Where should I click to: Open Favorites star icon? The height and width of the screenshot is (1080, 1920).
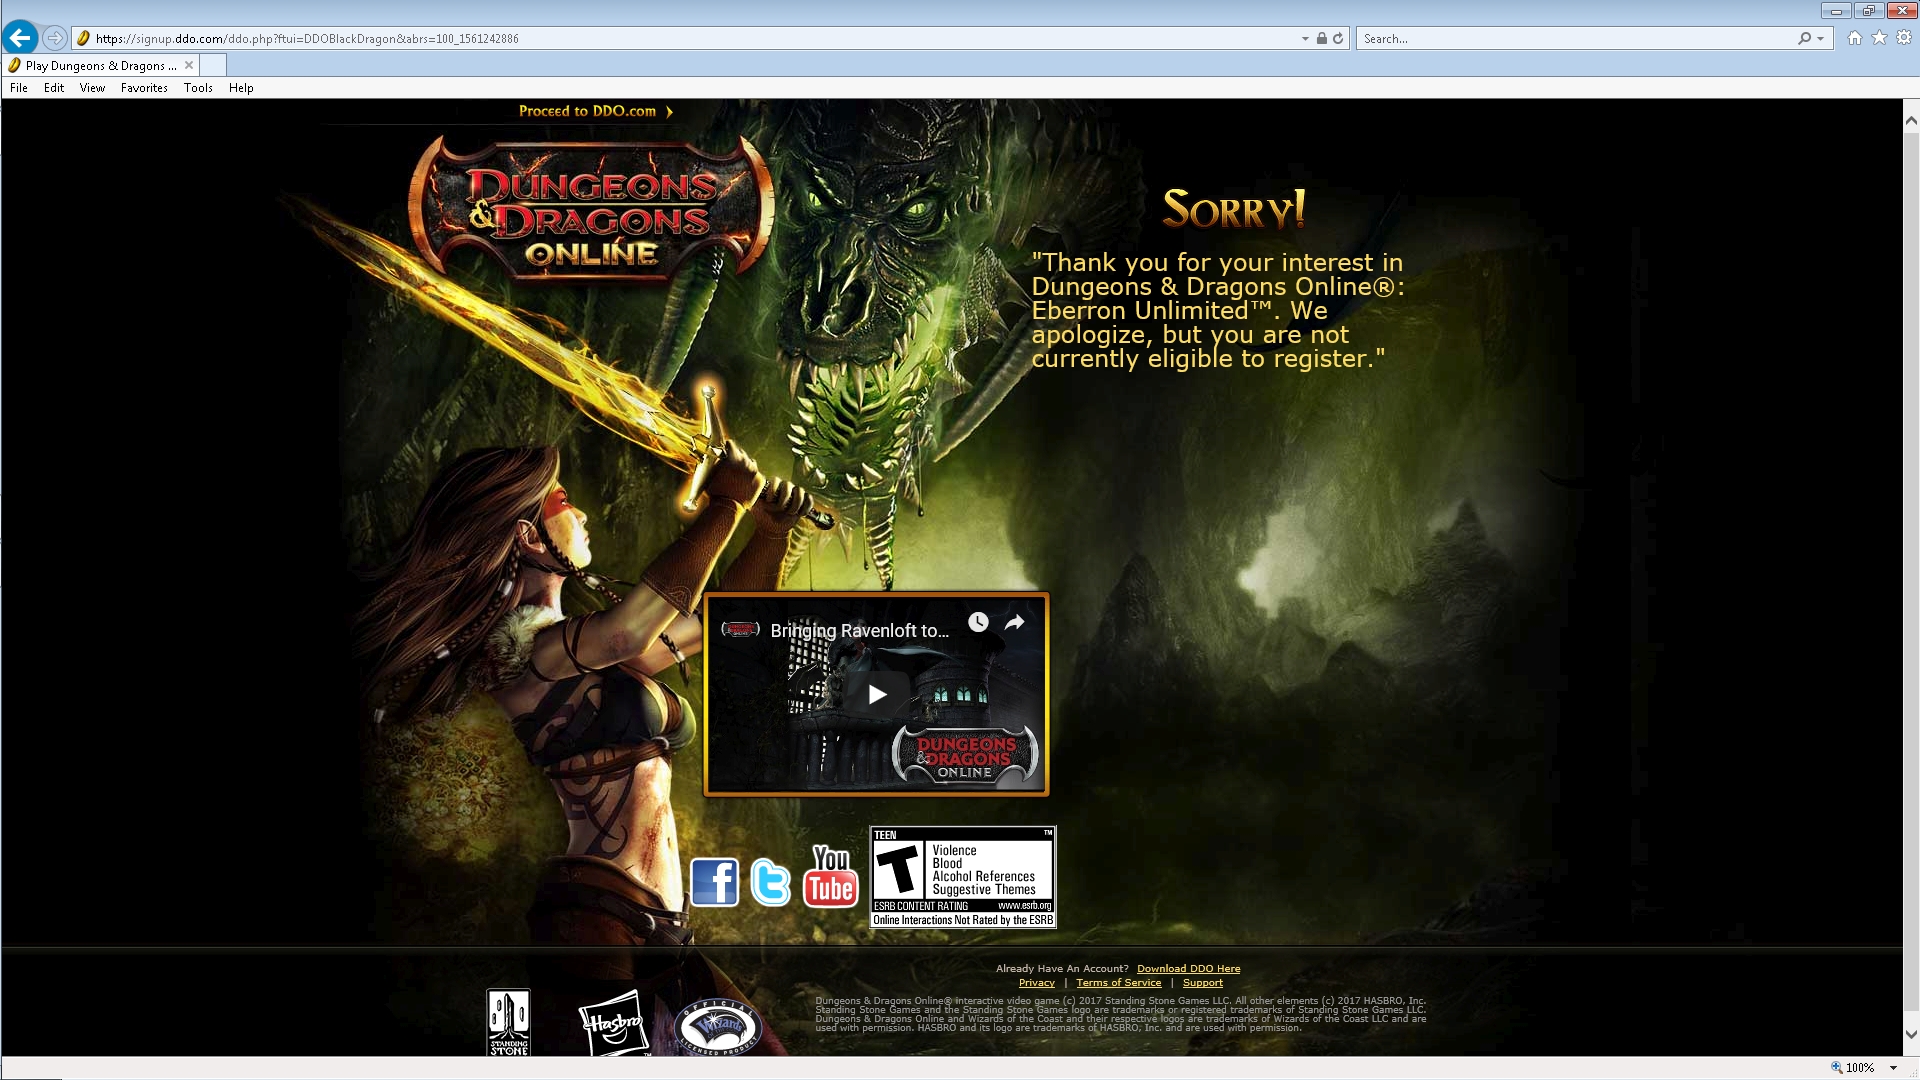tap(1879, 38)
